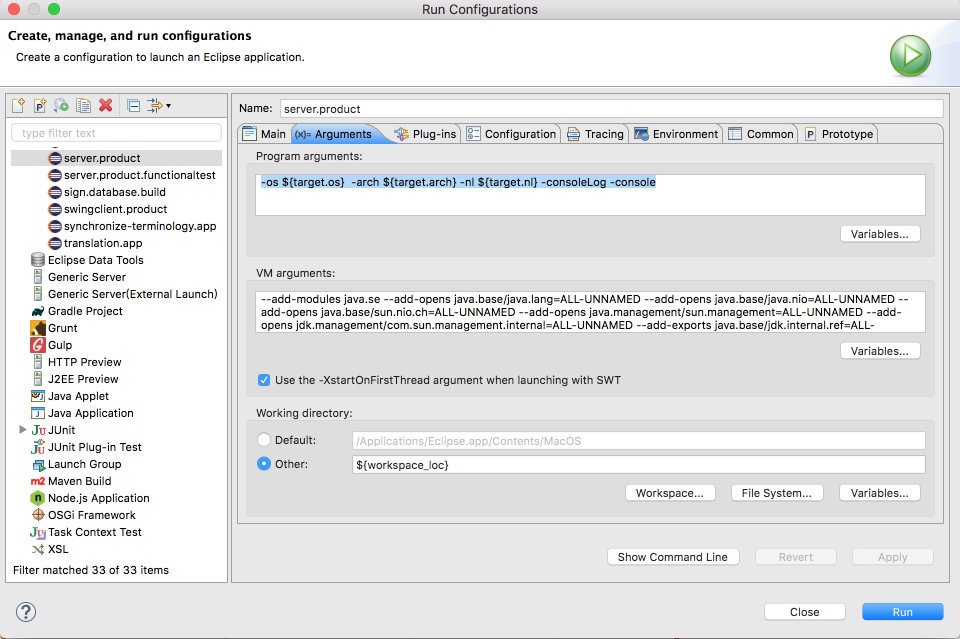Click the Export launch configuration icon

click(x=62, y=105)
